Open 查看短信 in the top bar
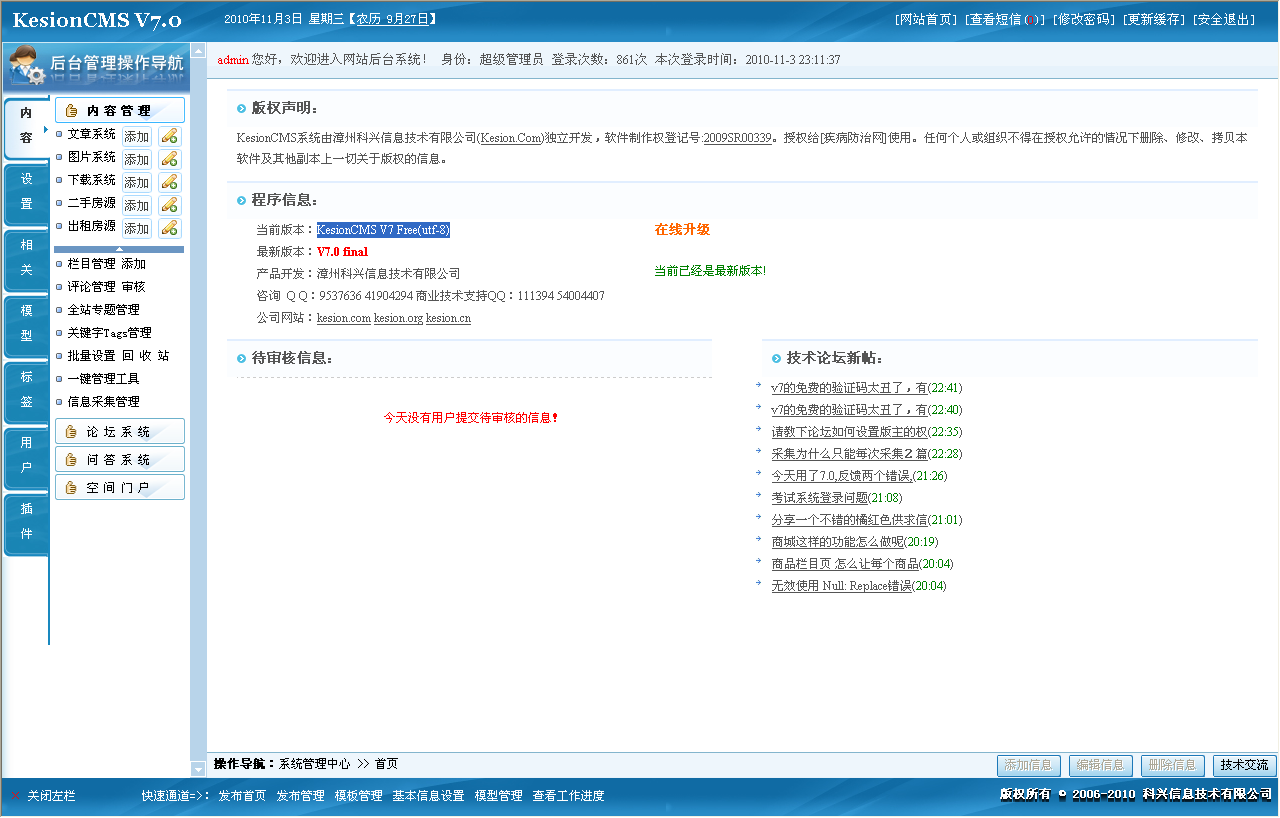 pyautogui.click(x=1004, y=20)
